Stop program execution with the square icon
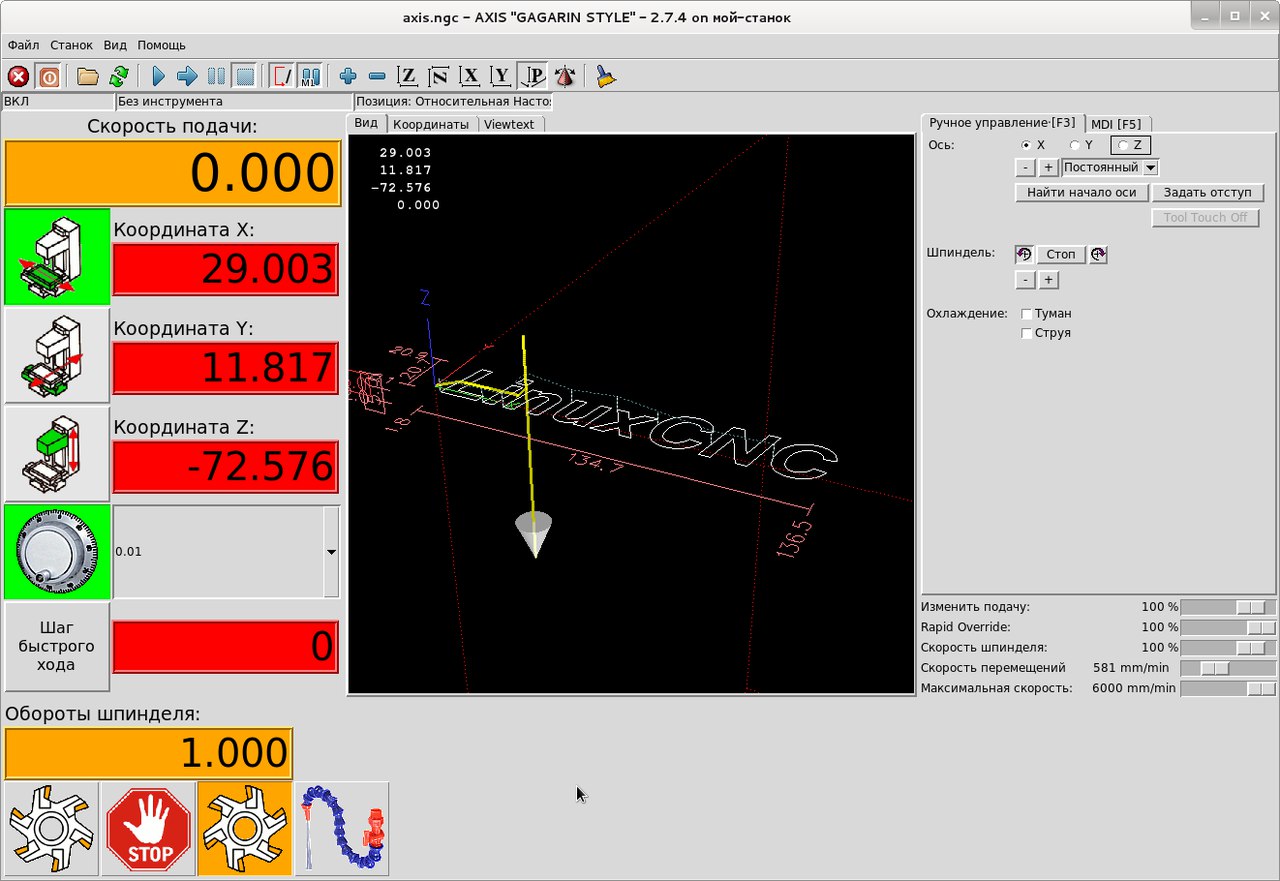This screenshot has height=881, width=1280. click(244, 76)
